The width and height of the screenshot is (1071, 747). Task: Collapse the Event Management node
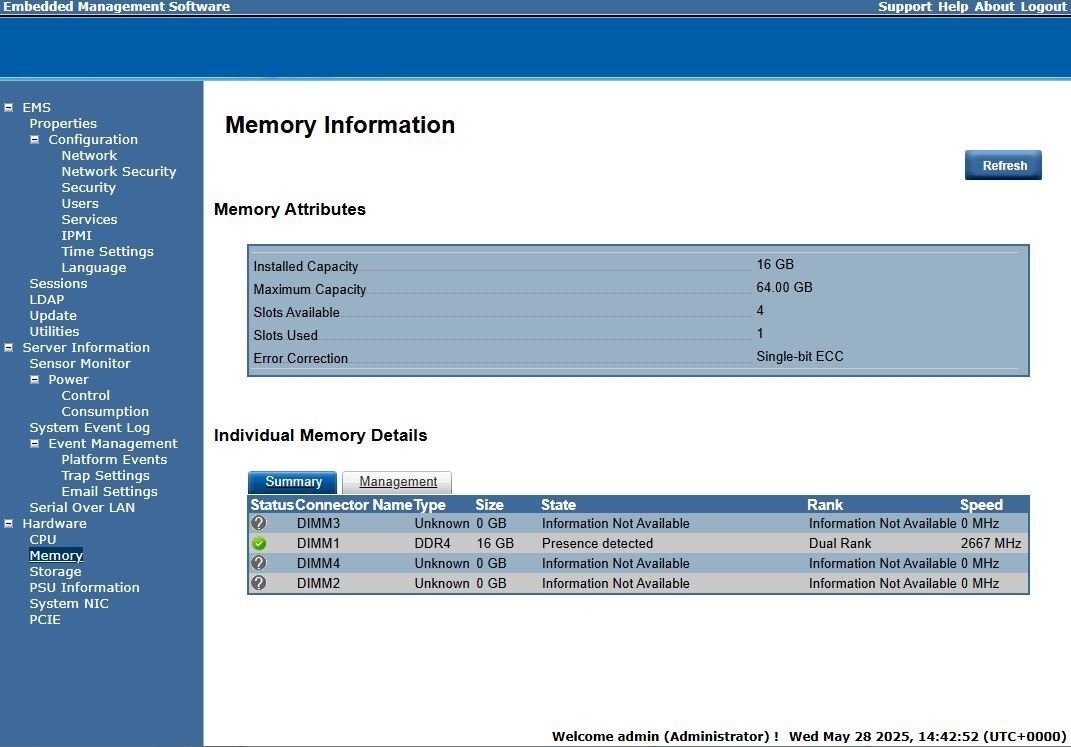(34, 444)
